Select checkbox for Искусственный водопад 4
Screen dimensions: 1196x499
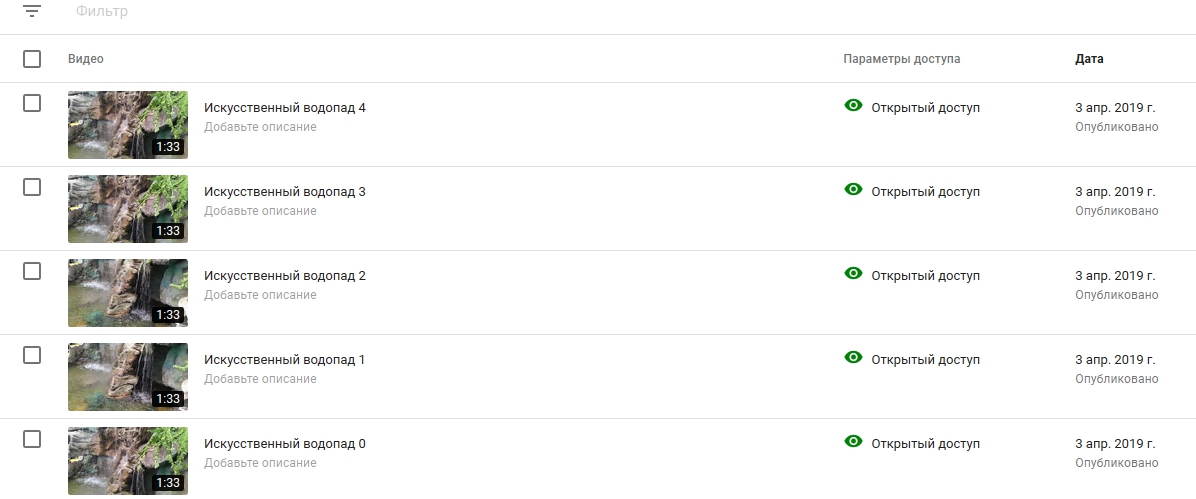[32, 103]
